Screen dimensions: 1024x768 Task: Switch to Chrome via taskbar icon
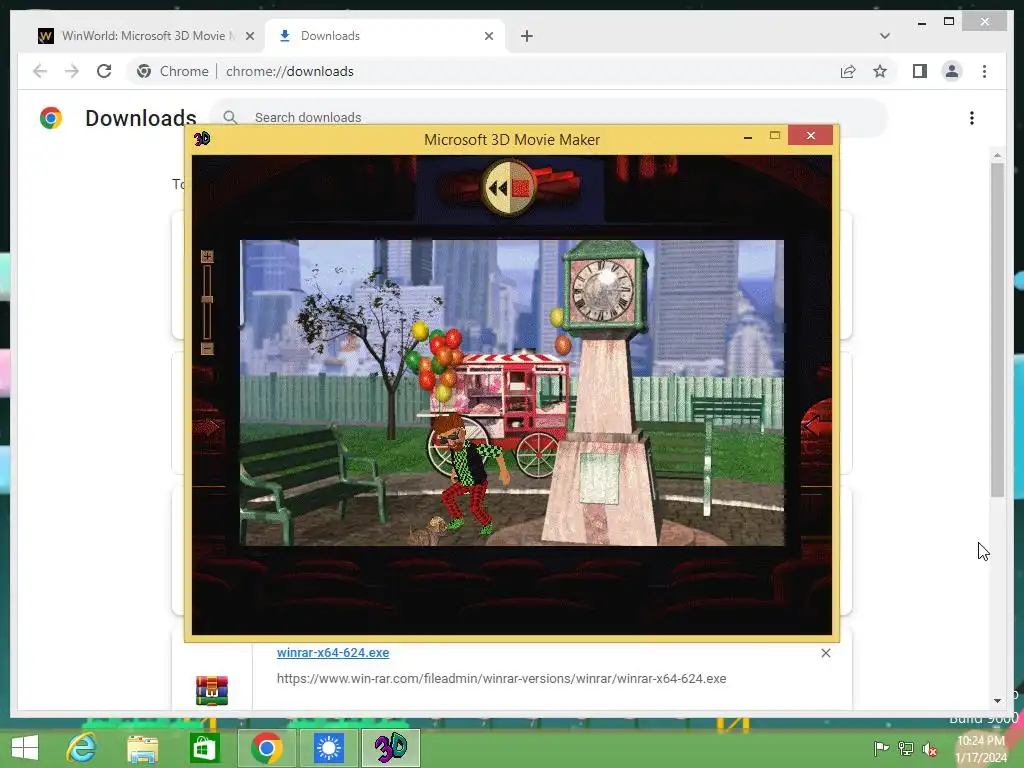tap(266, 748)
